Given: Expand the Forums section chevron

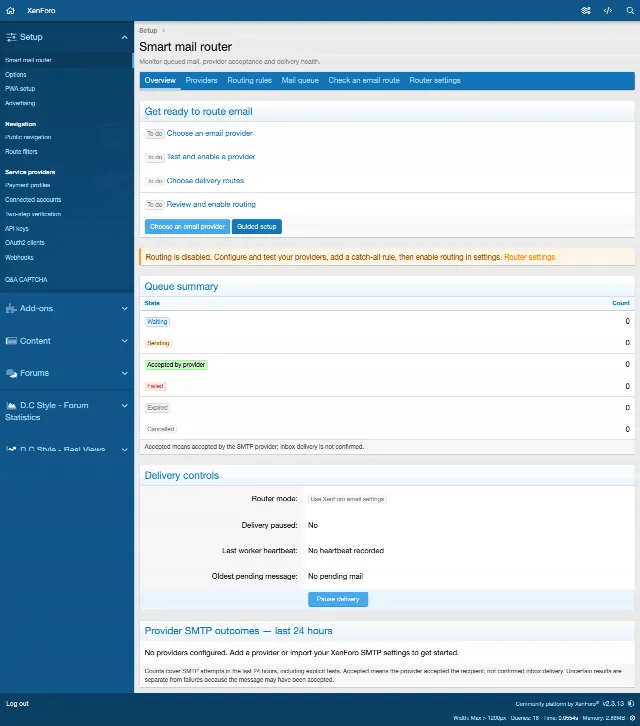Looking at the screenshot, I should coord(125,373).
